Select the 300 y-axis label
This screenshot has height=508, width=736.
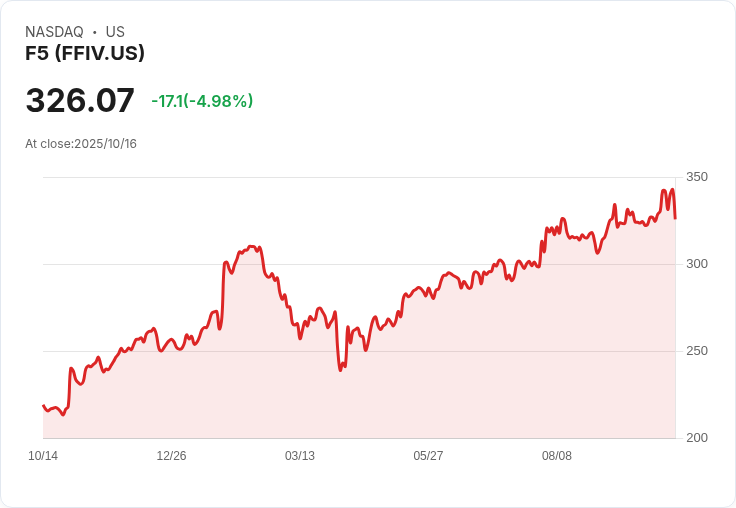696,264
